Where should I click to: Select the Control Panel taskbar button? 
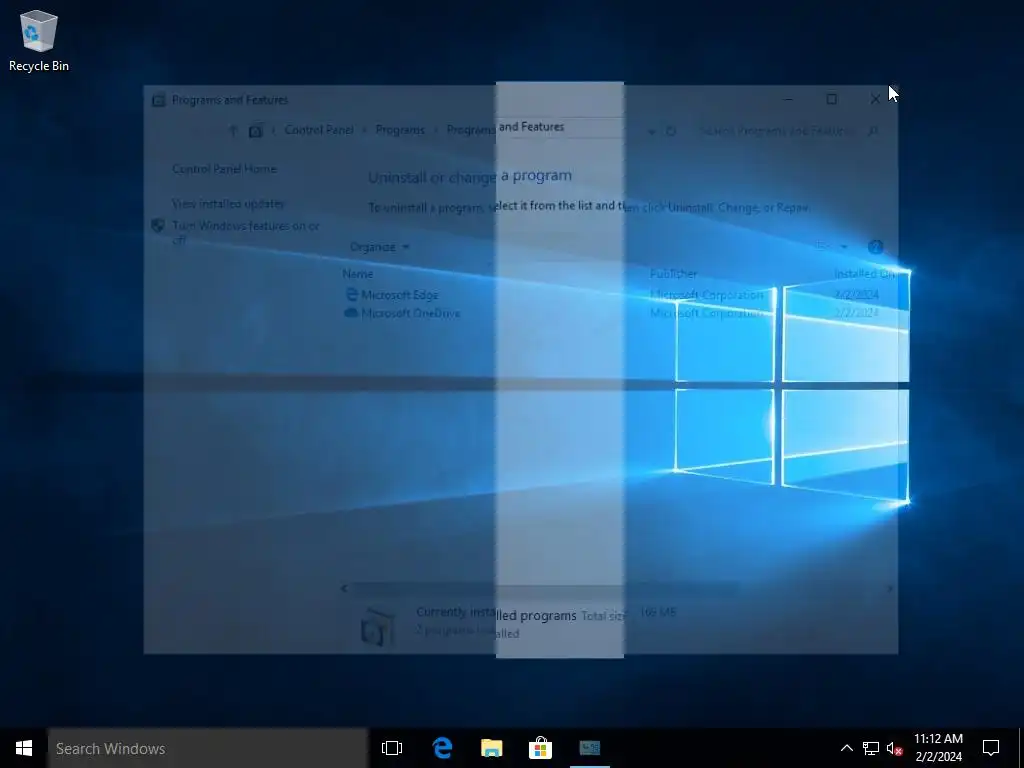[x=590, y=748]
